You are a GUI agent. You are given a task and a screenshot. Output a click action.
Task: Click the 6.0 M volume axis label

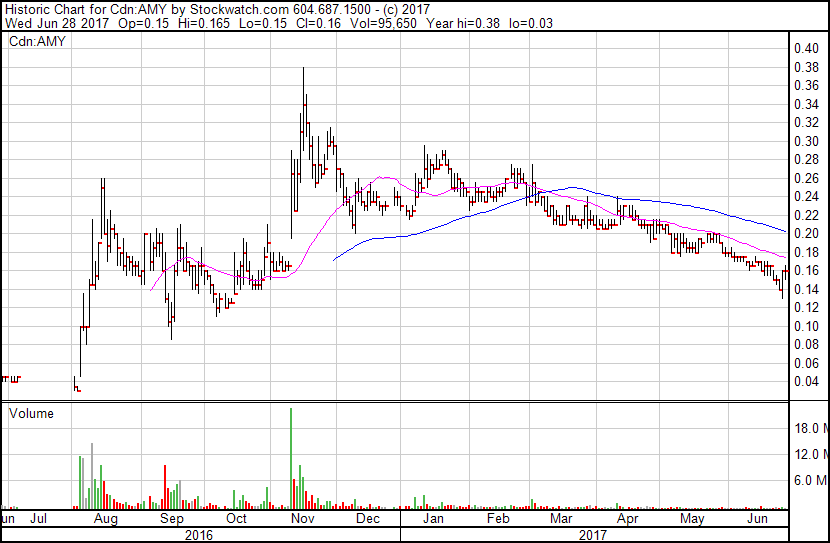(810, 480)
